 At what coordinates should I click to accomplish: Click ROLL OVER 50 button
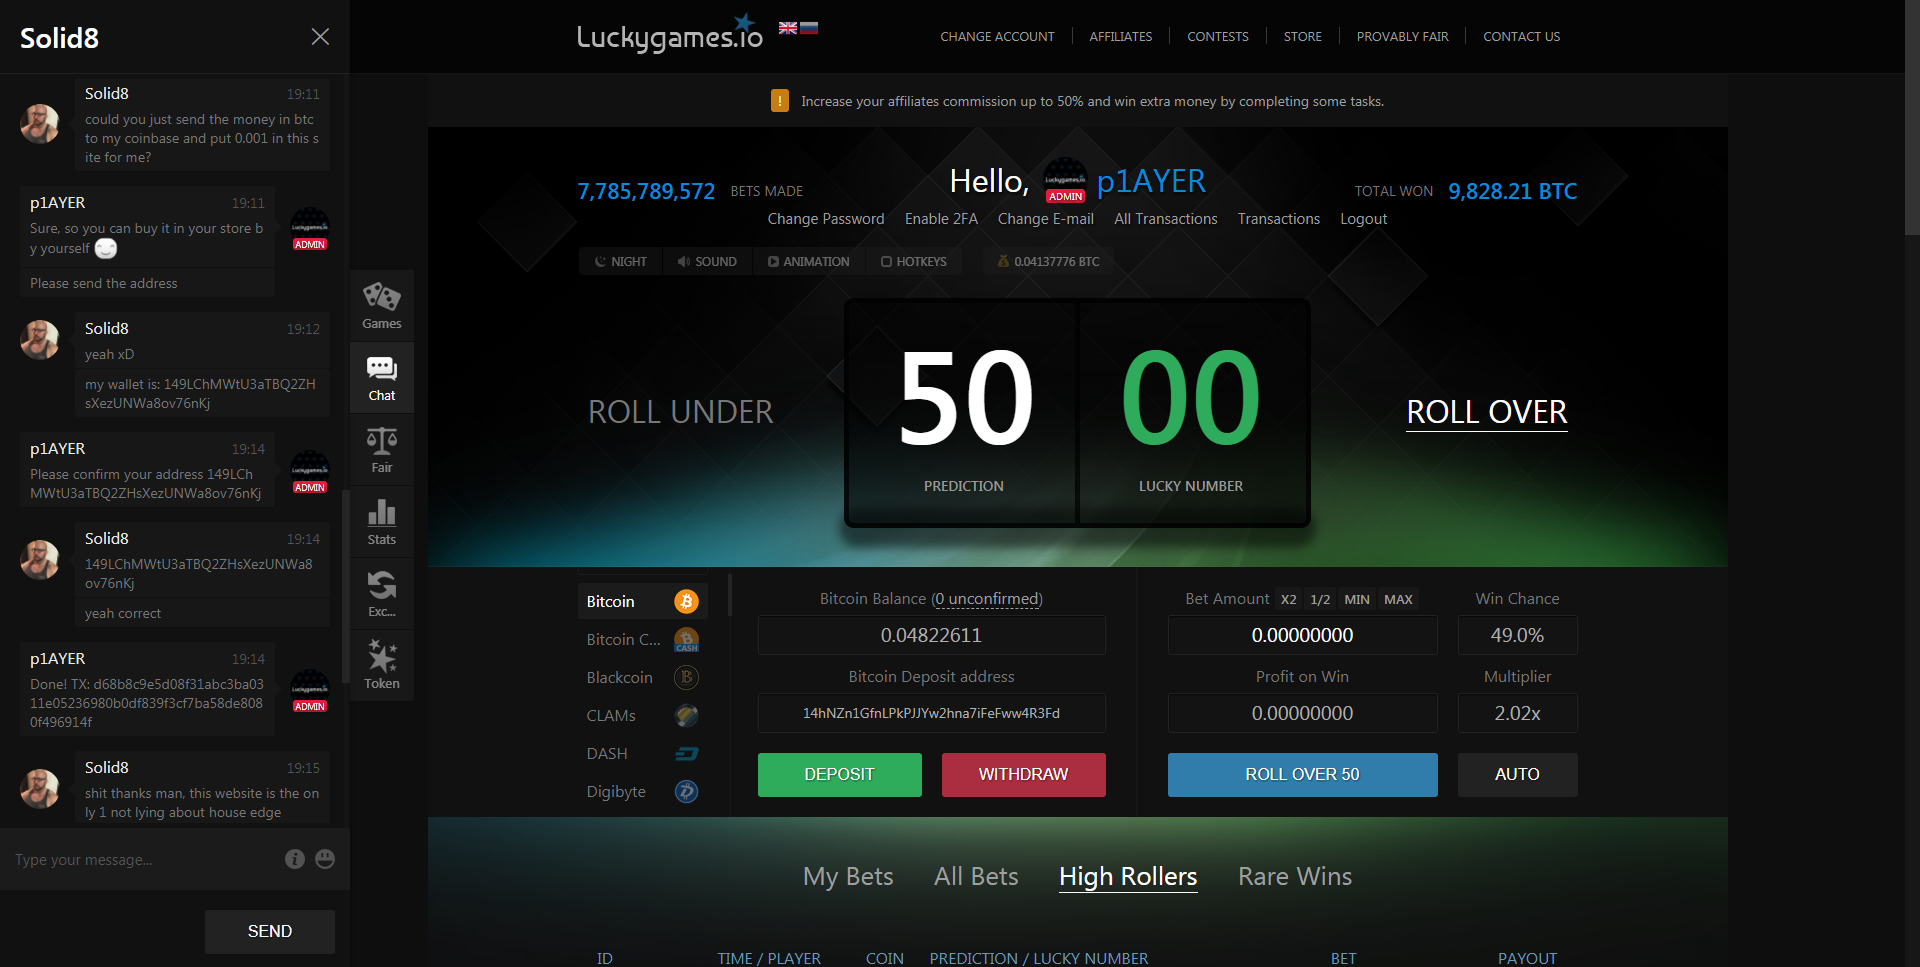[x=1303, y=775]
